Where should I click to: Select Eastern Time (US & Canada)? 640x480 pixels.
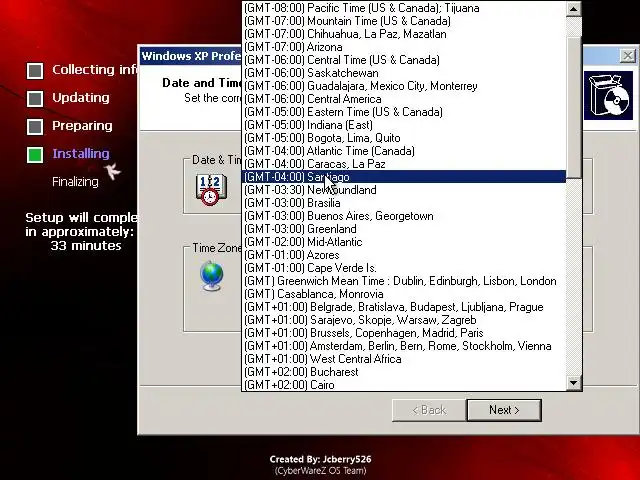coord(404,112)
